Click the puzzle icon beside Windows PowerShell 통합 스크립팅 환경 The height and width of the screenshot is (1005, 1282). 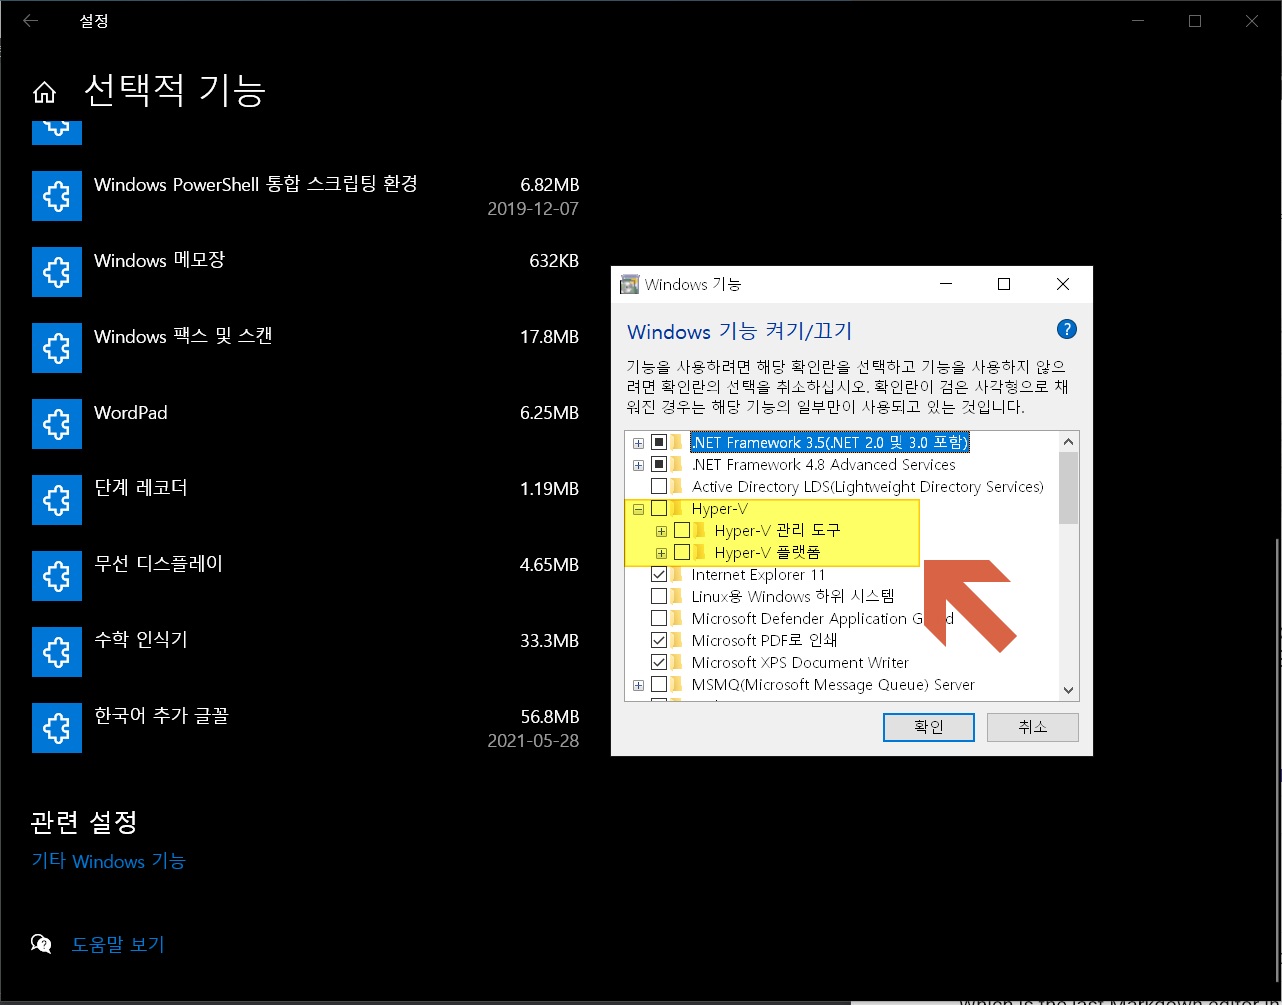click(57, 196)
